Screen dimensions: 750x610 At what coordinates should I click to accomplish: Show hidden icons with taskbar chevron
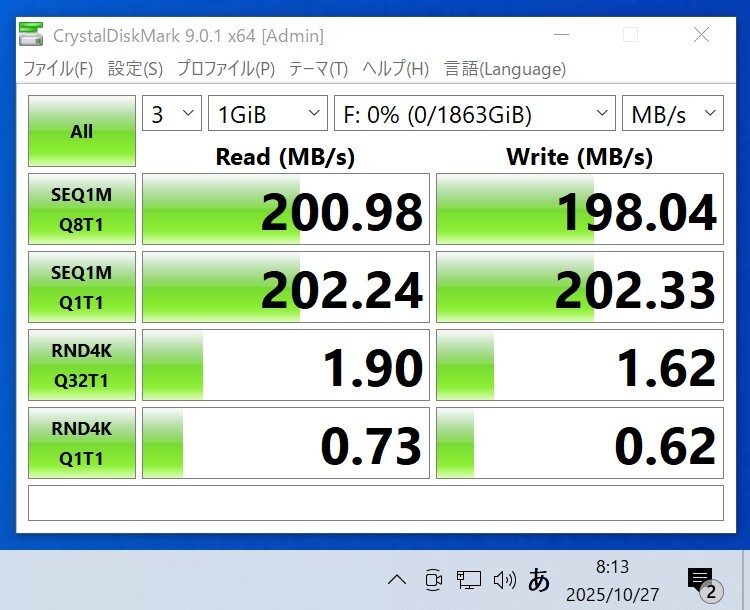[x=397, y=580]
